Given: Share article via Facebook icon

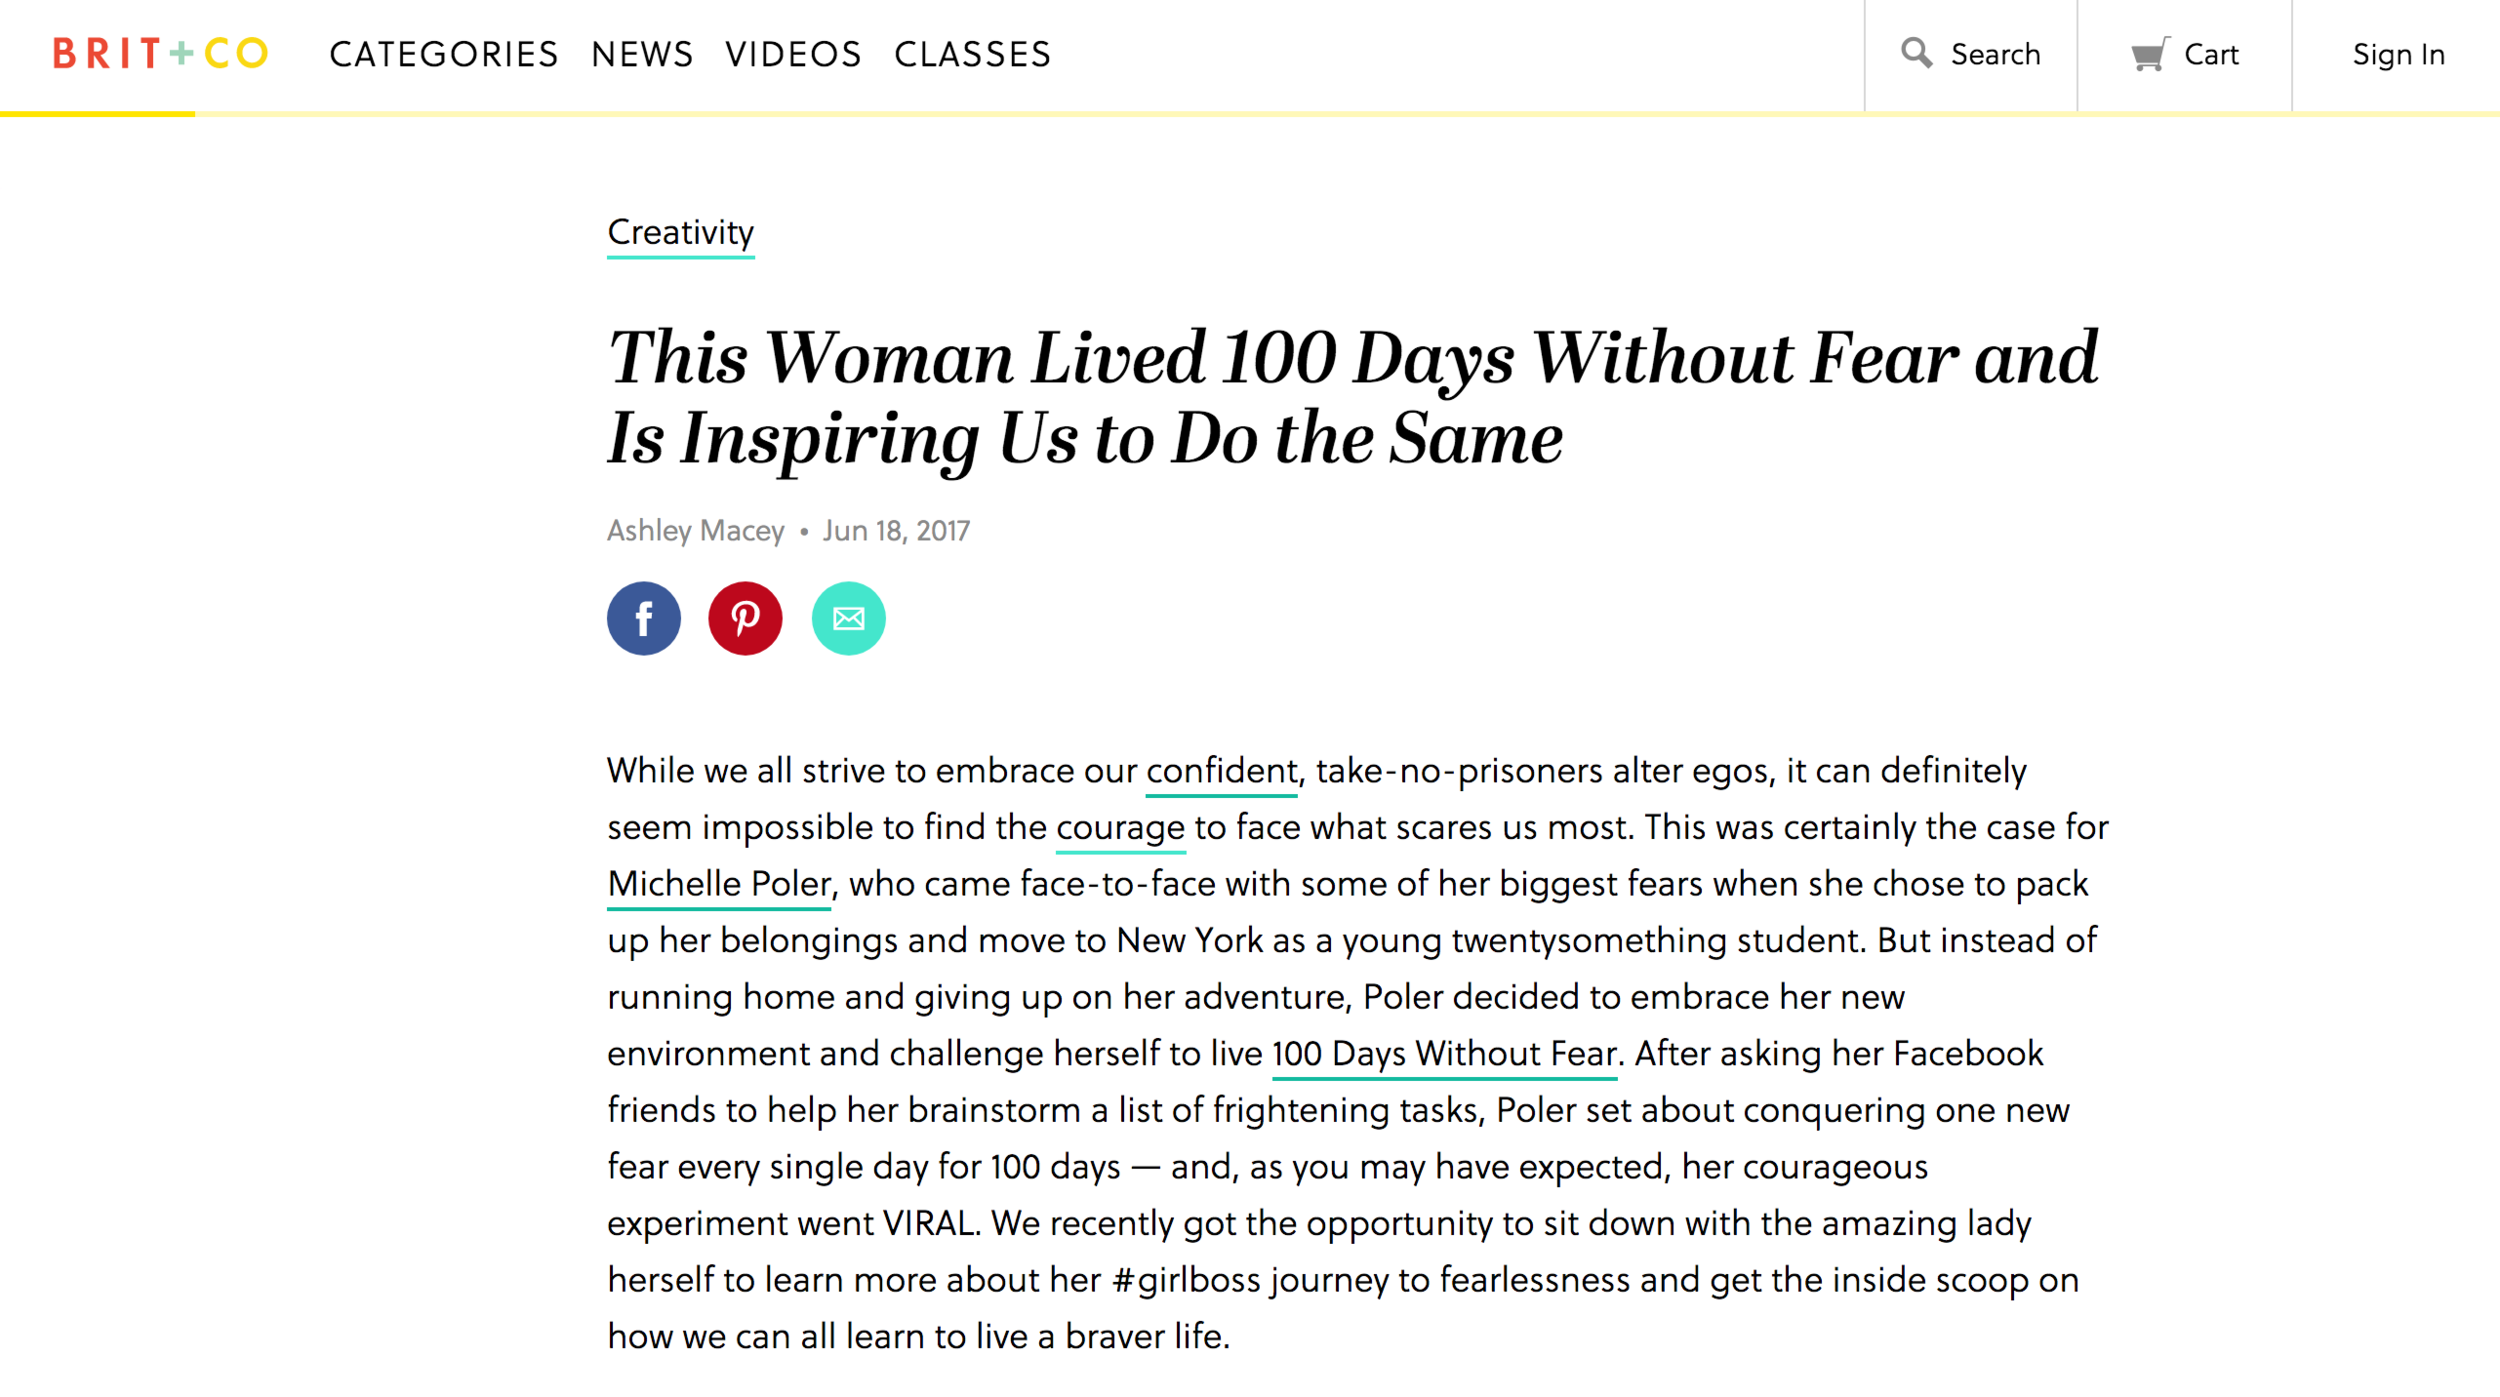Looking at the screenshot, I should click(643, 618).
